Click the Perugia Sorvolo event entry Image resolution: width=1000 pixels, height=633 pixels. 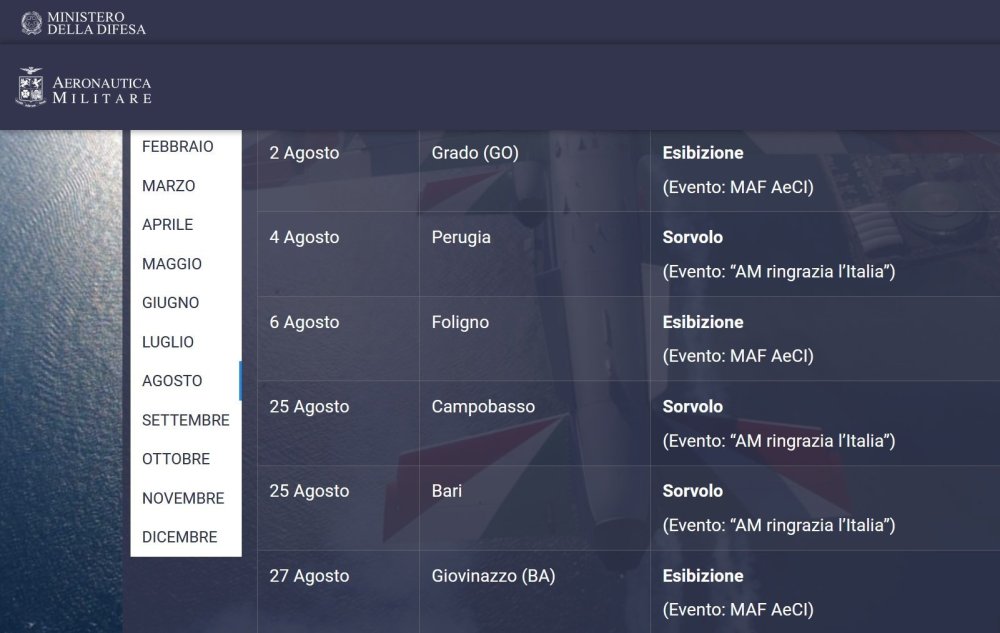[693, 238]
